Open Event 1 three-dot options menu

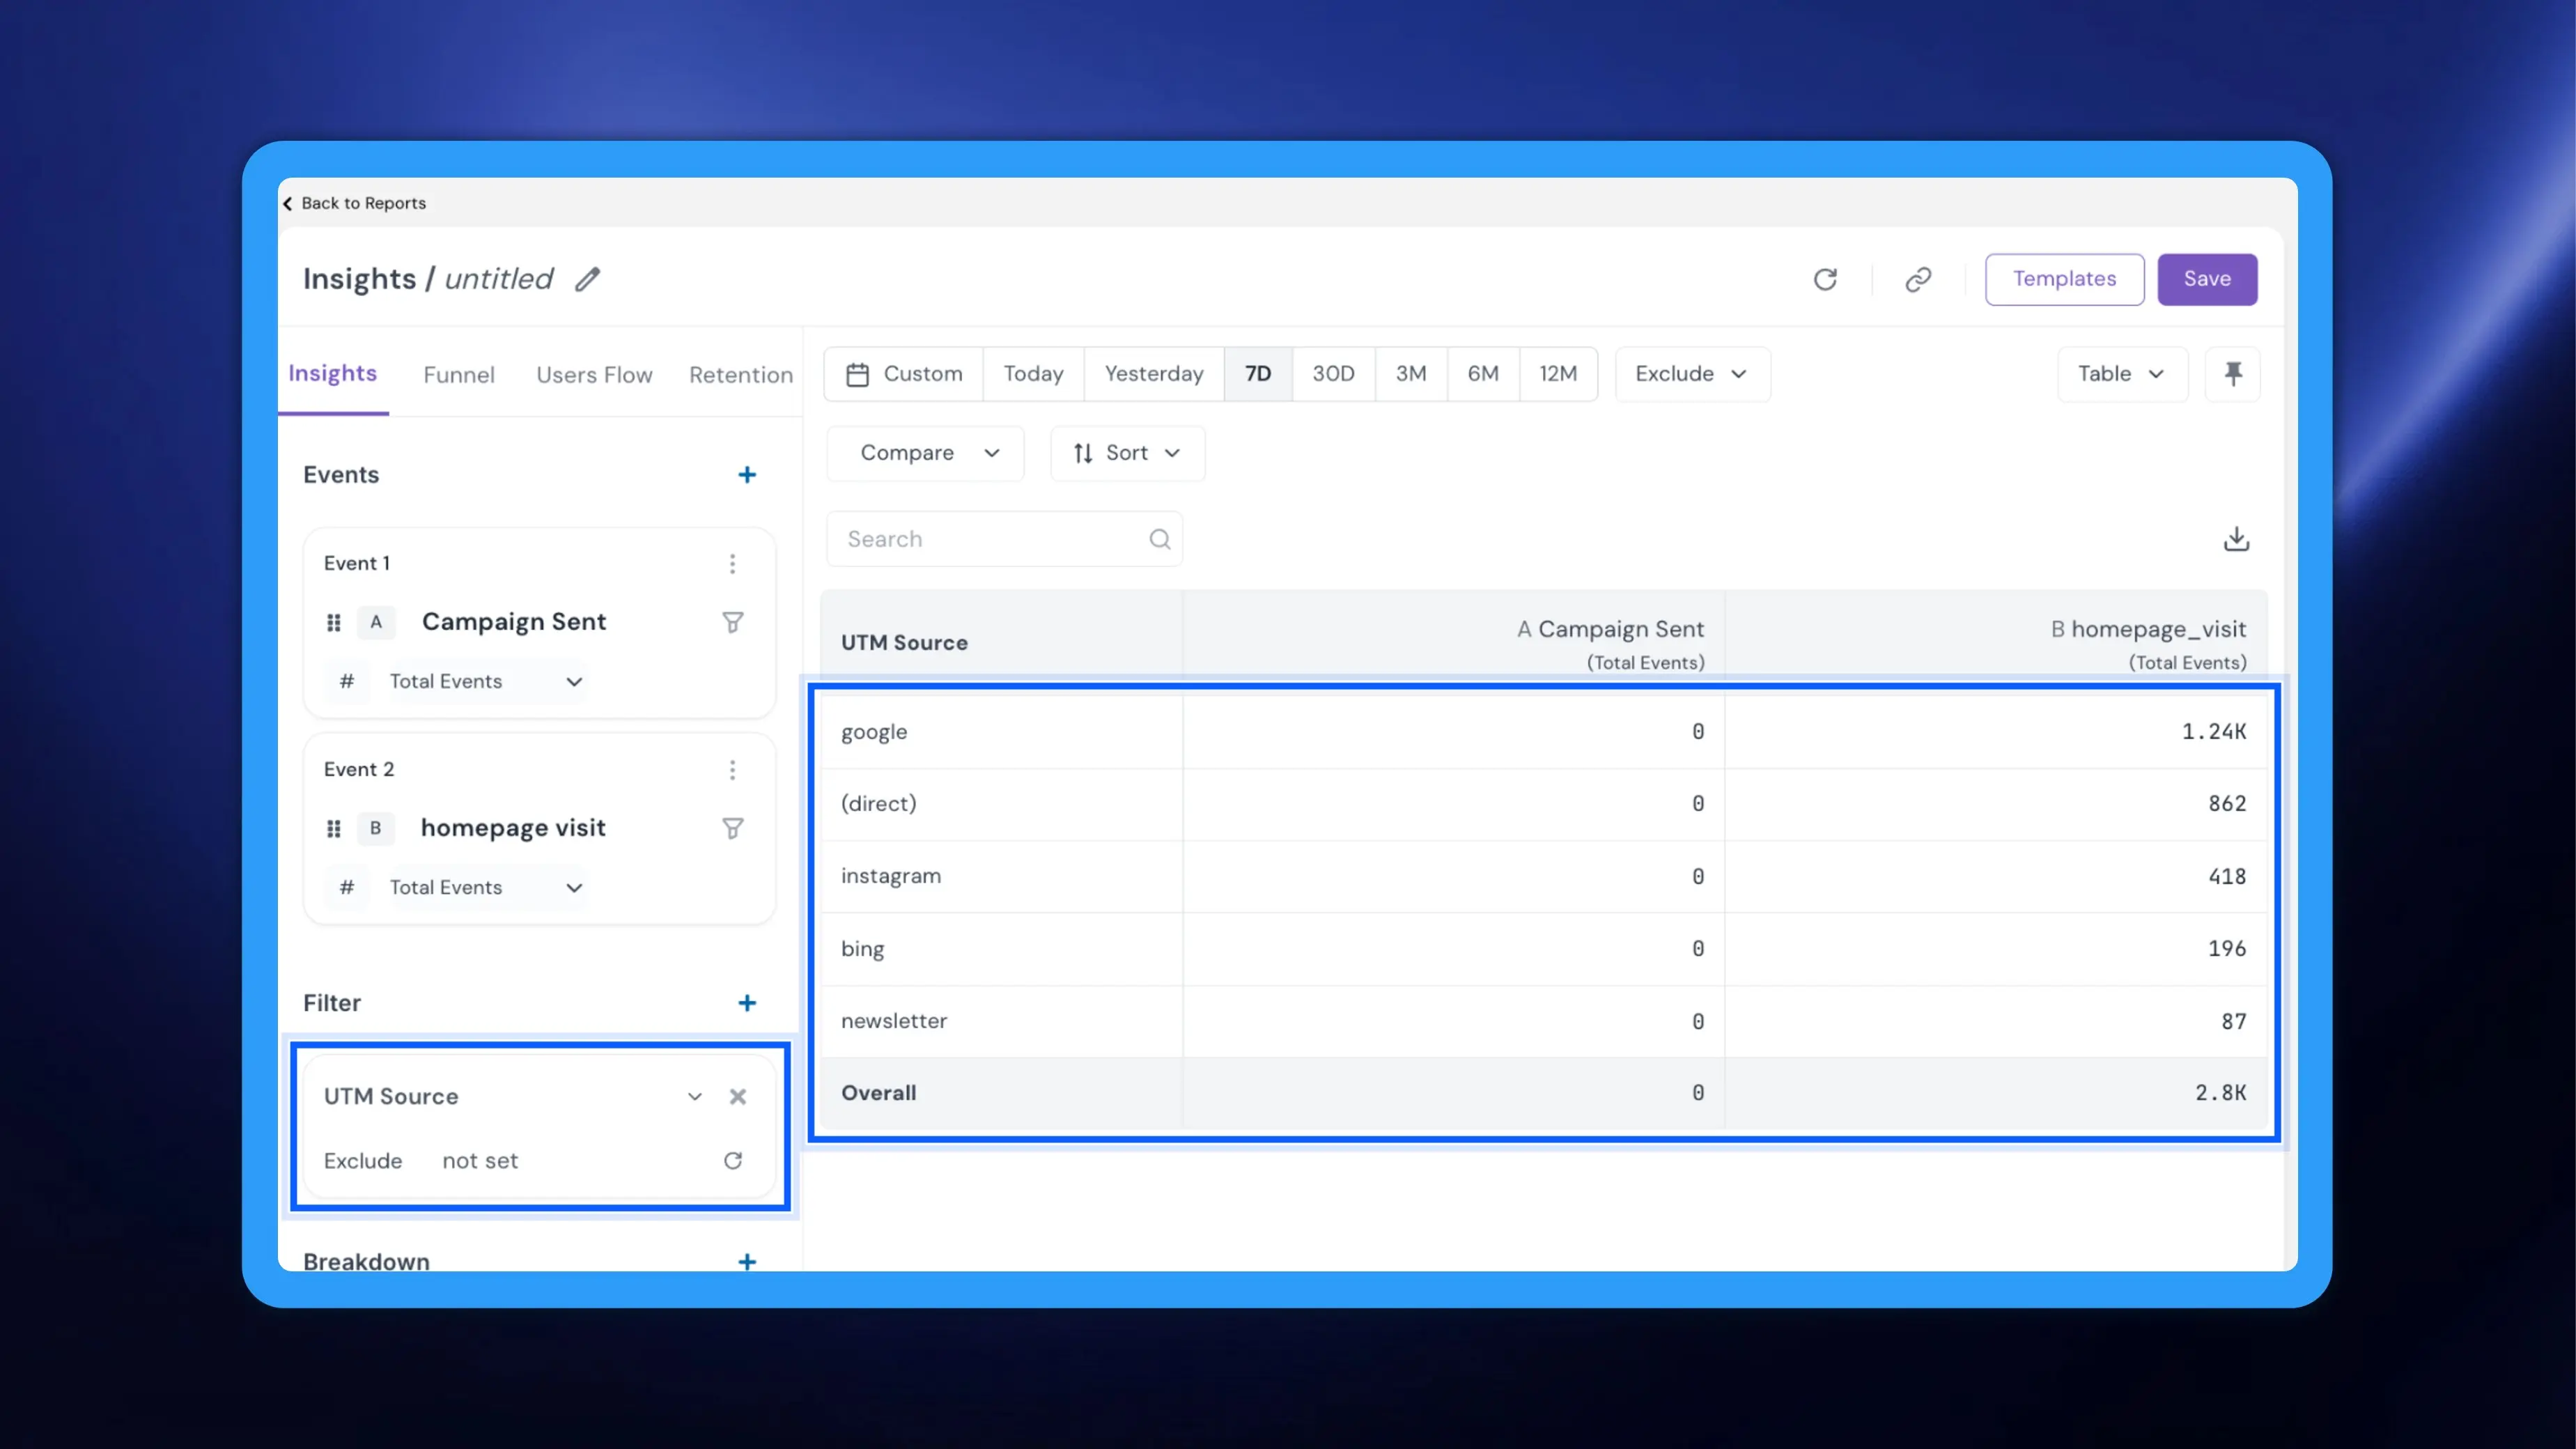click(x=732, y=564)
